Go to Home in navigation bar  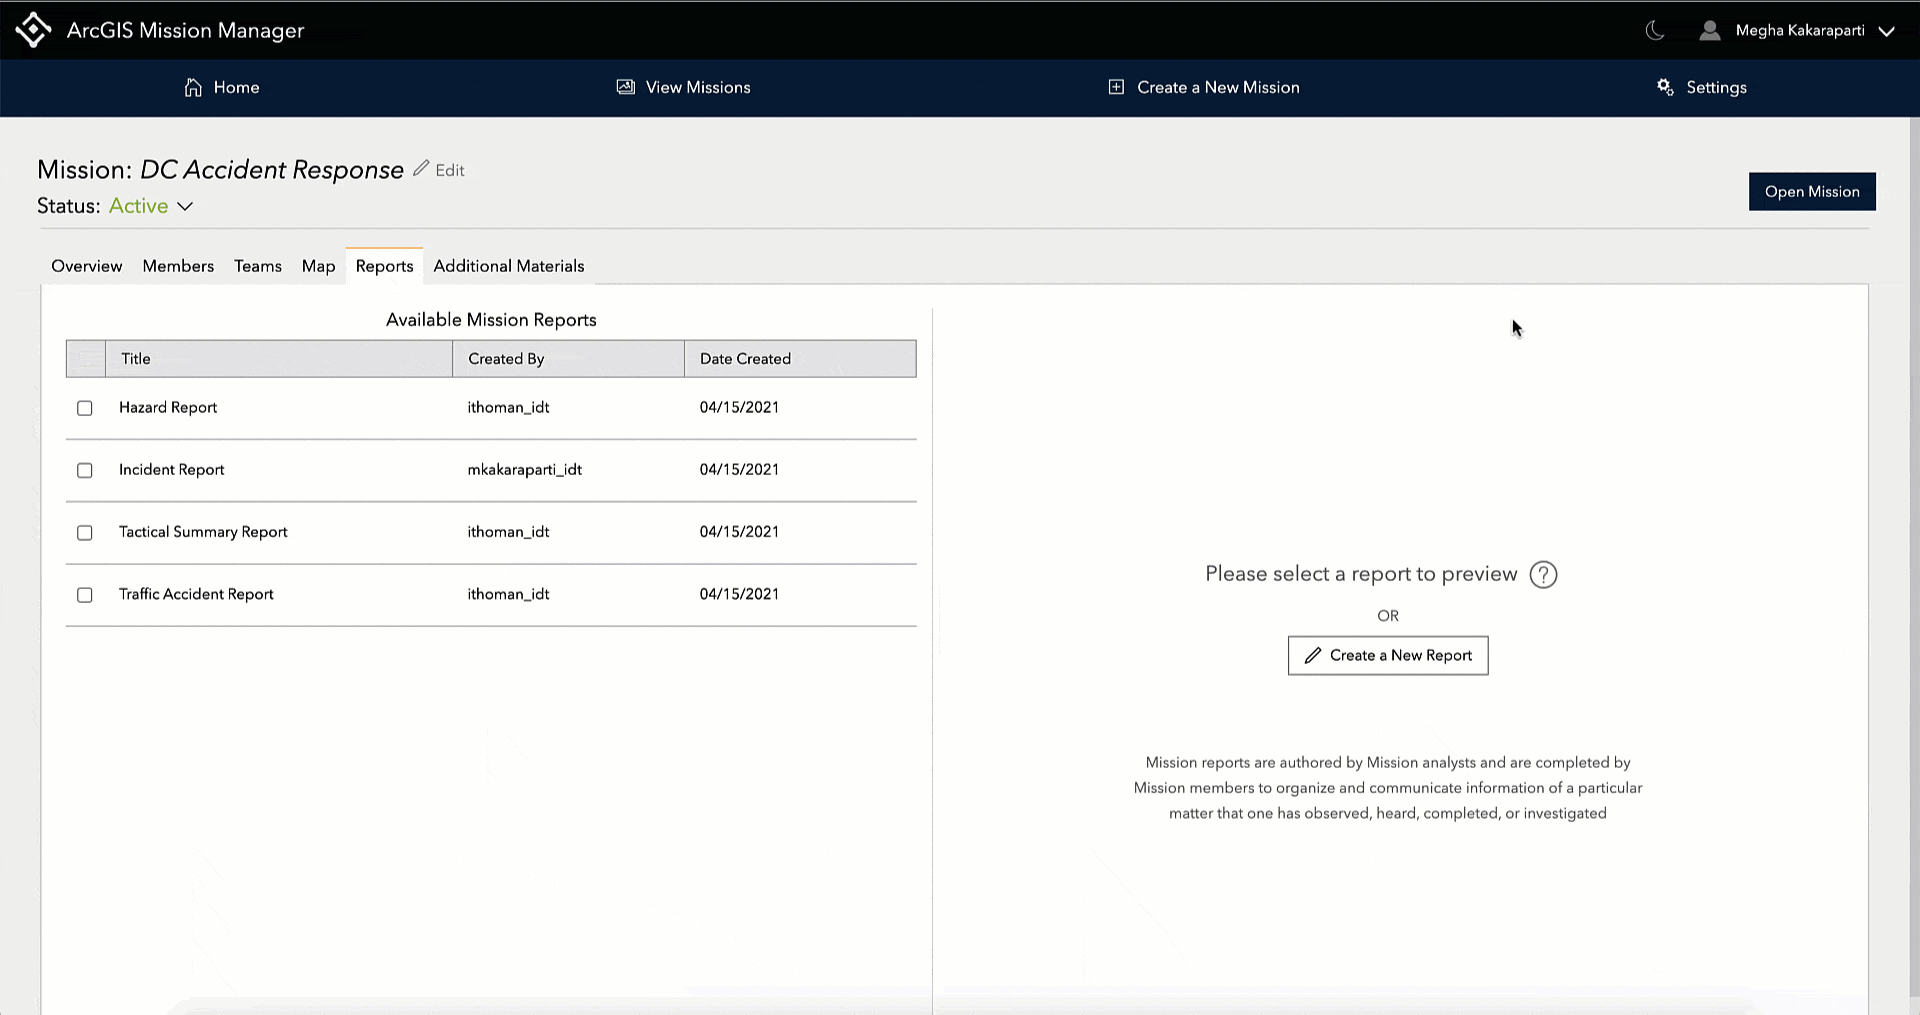(x=222, y=87)
